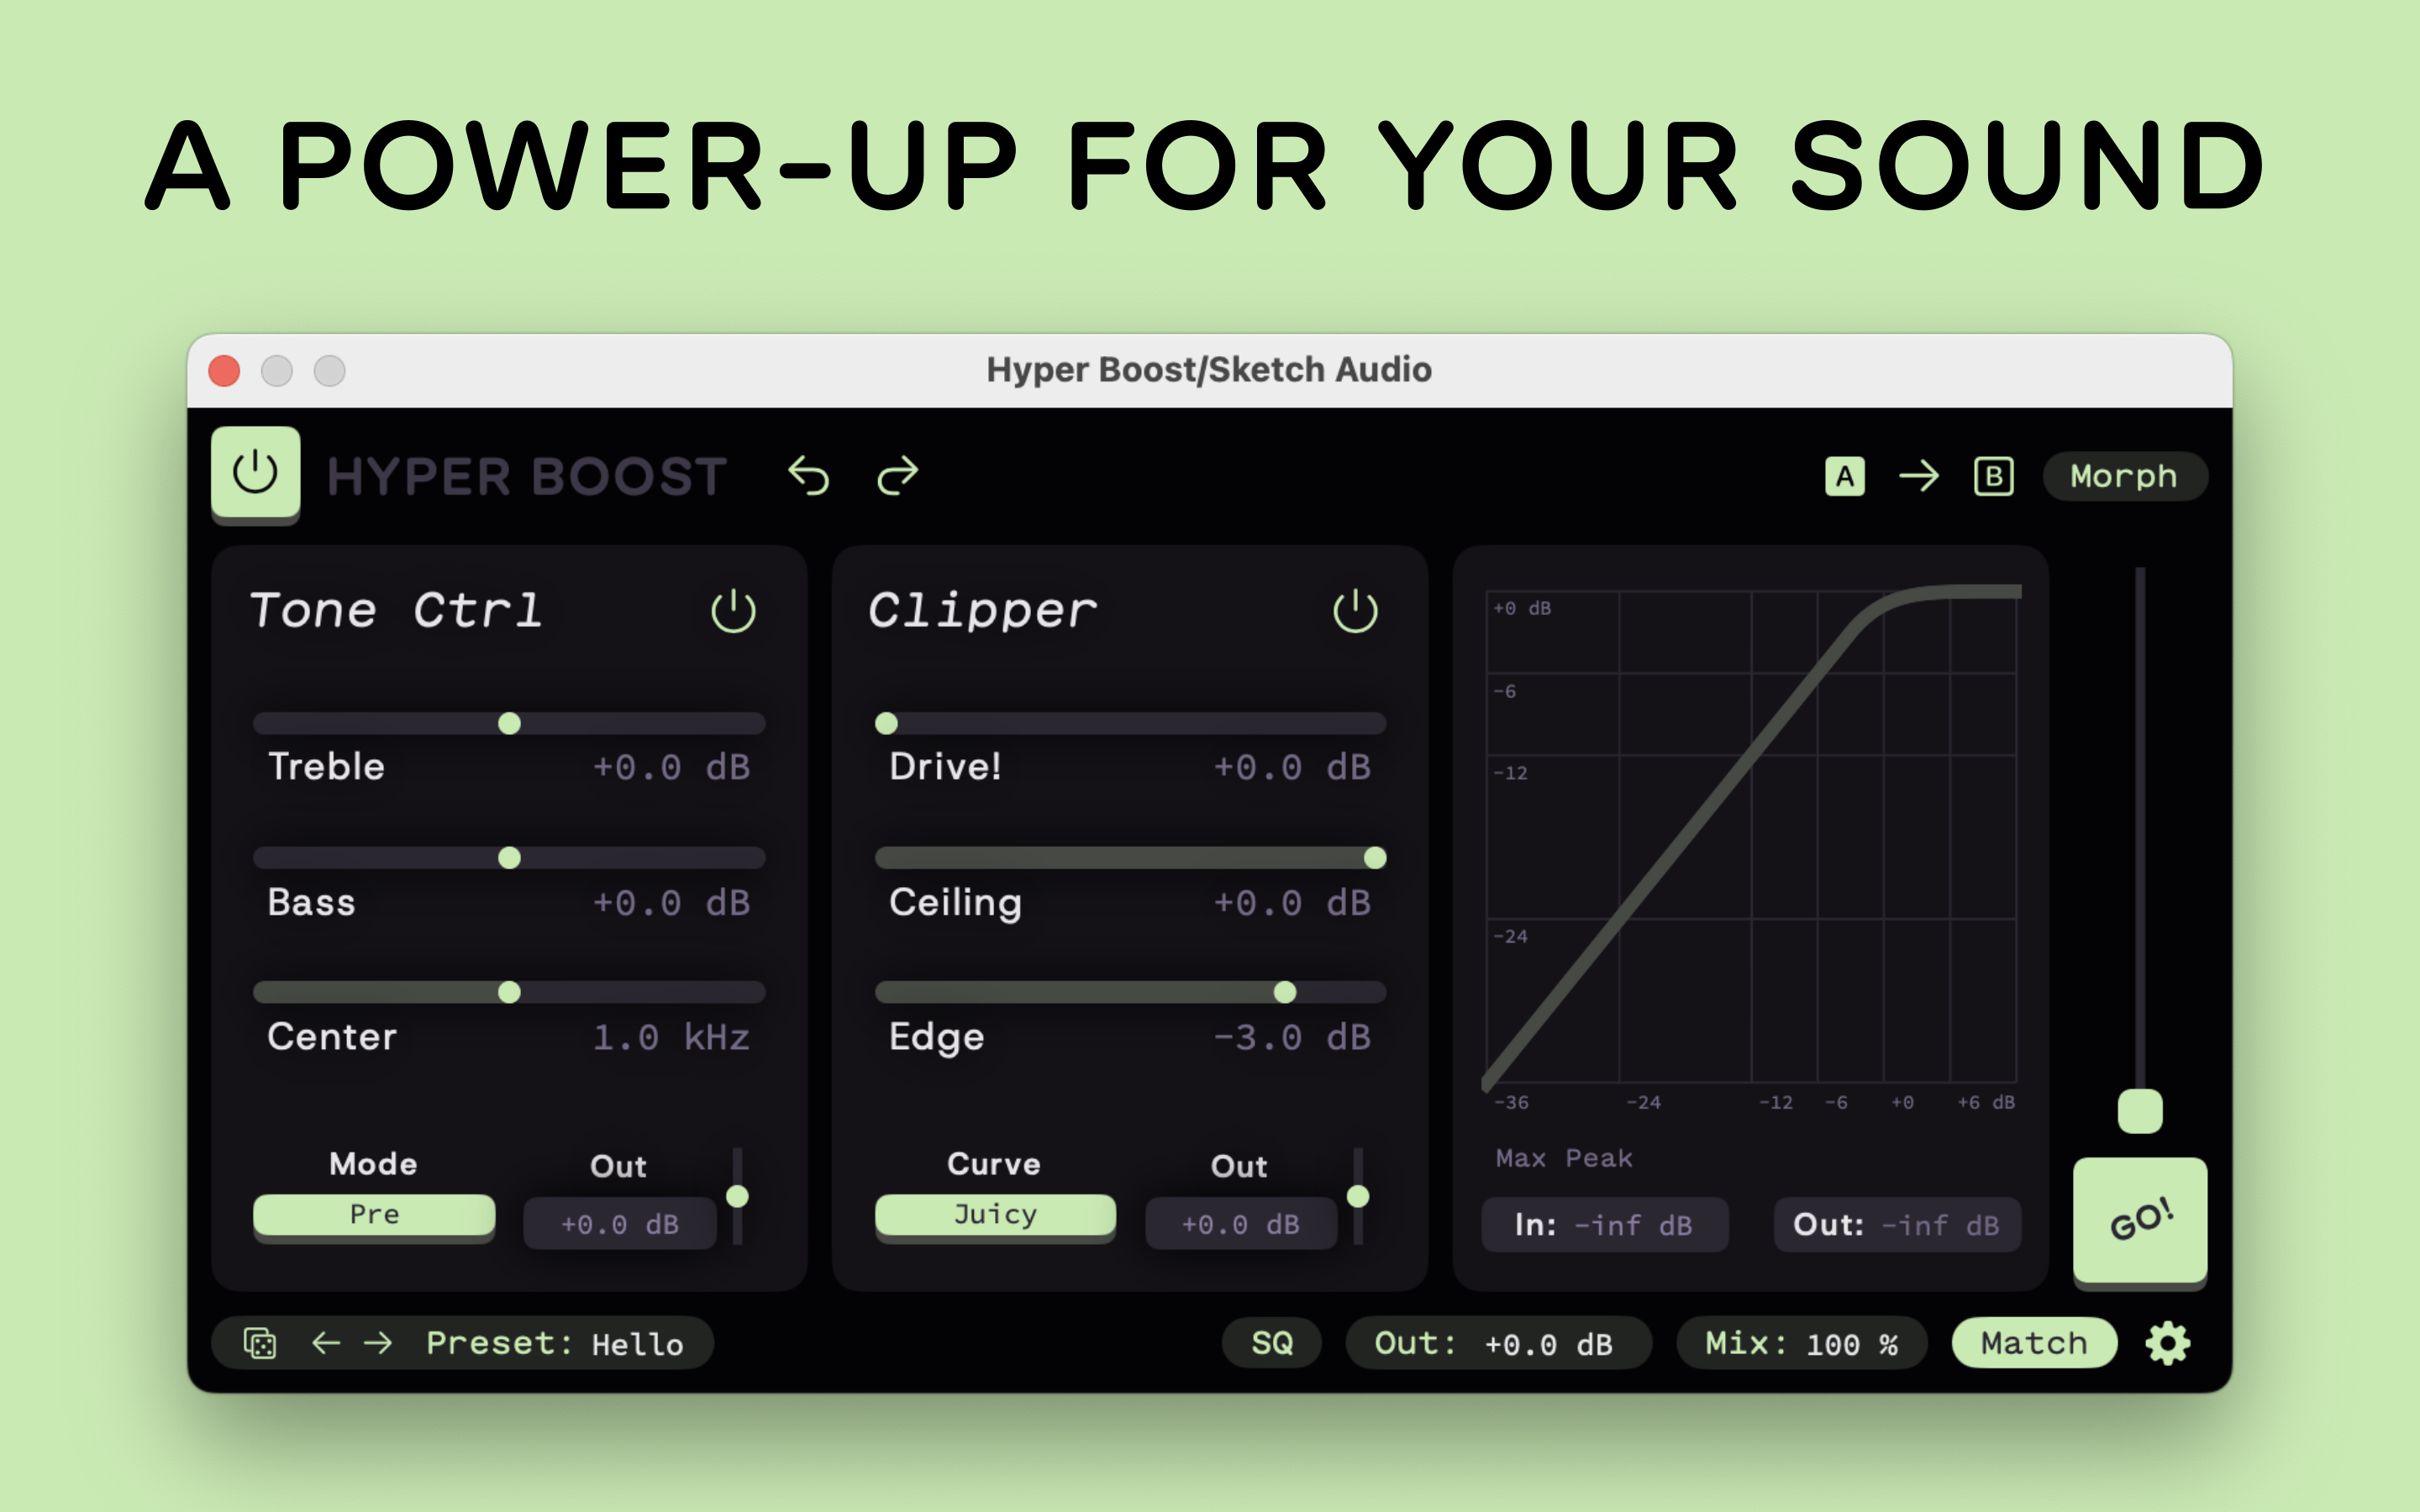The height and width of the screenshot is (1512, 2420).
Task: Open the Preset: Hello menu
Action: 555,1344
